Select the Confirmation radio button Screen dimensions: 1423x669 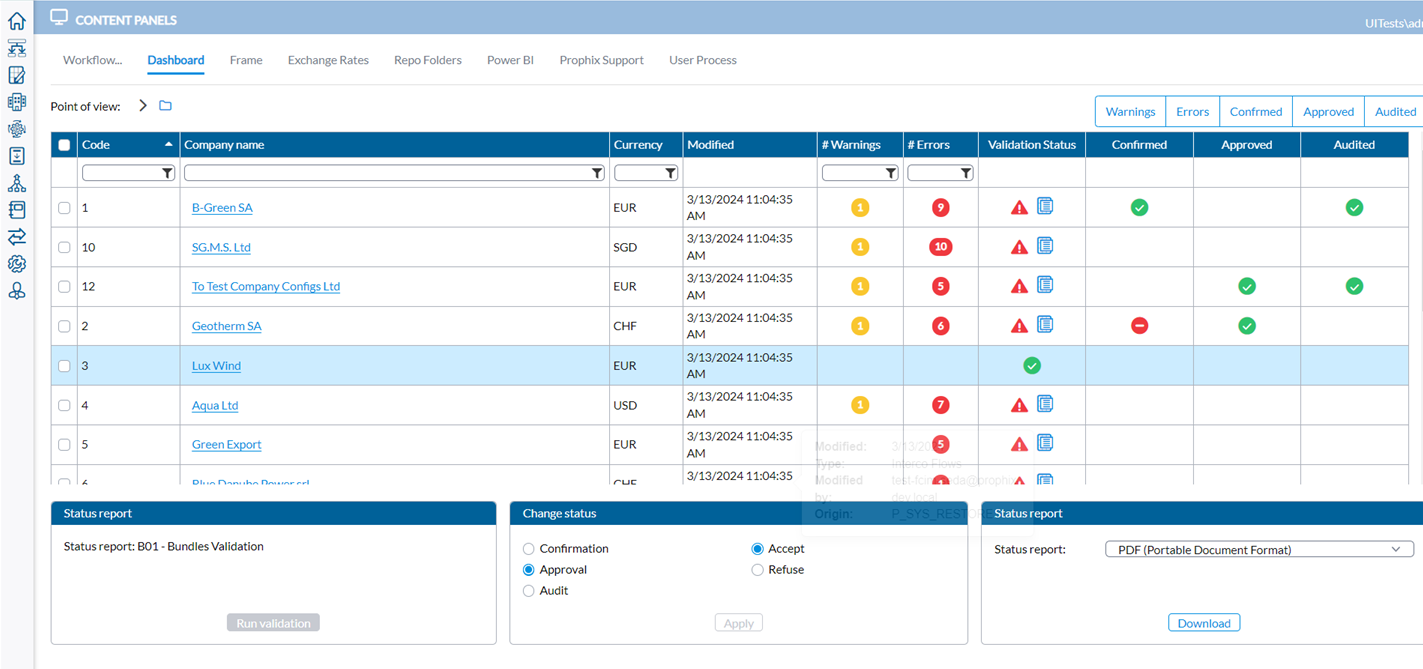click(x=529, y=549)
